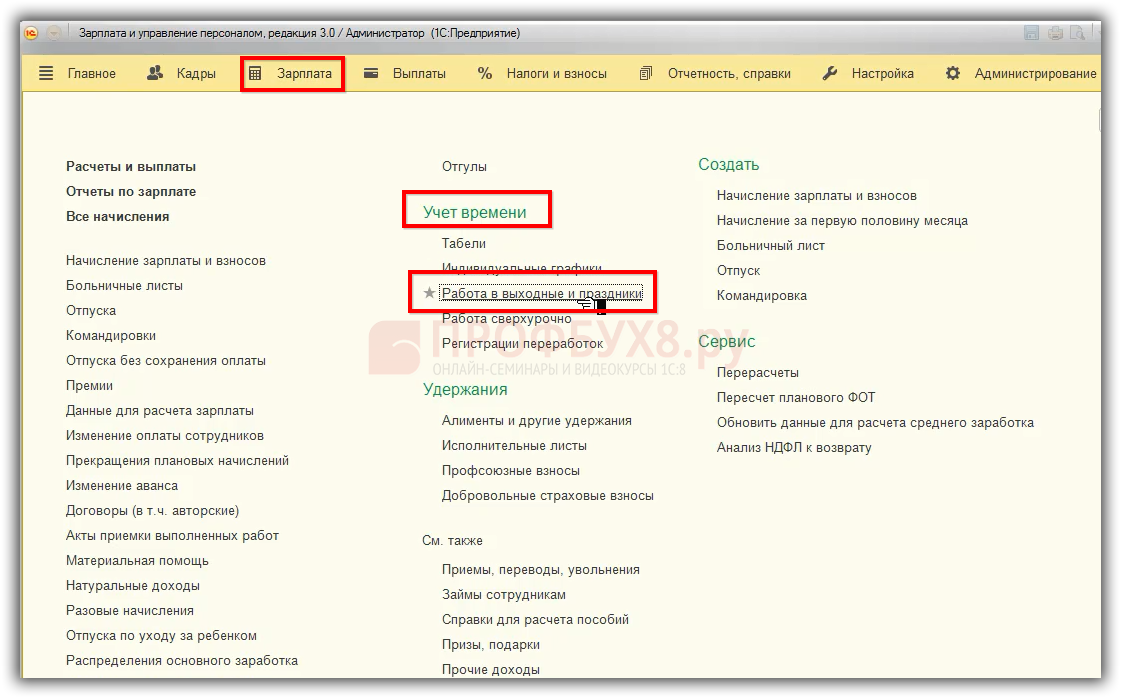Click the Отчетность, справки documents icon

click(646, 73)
